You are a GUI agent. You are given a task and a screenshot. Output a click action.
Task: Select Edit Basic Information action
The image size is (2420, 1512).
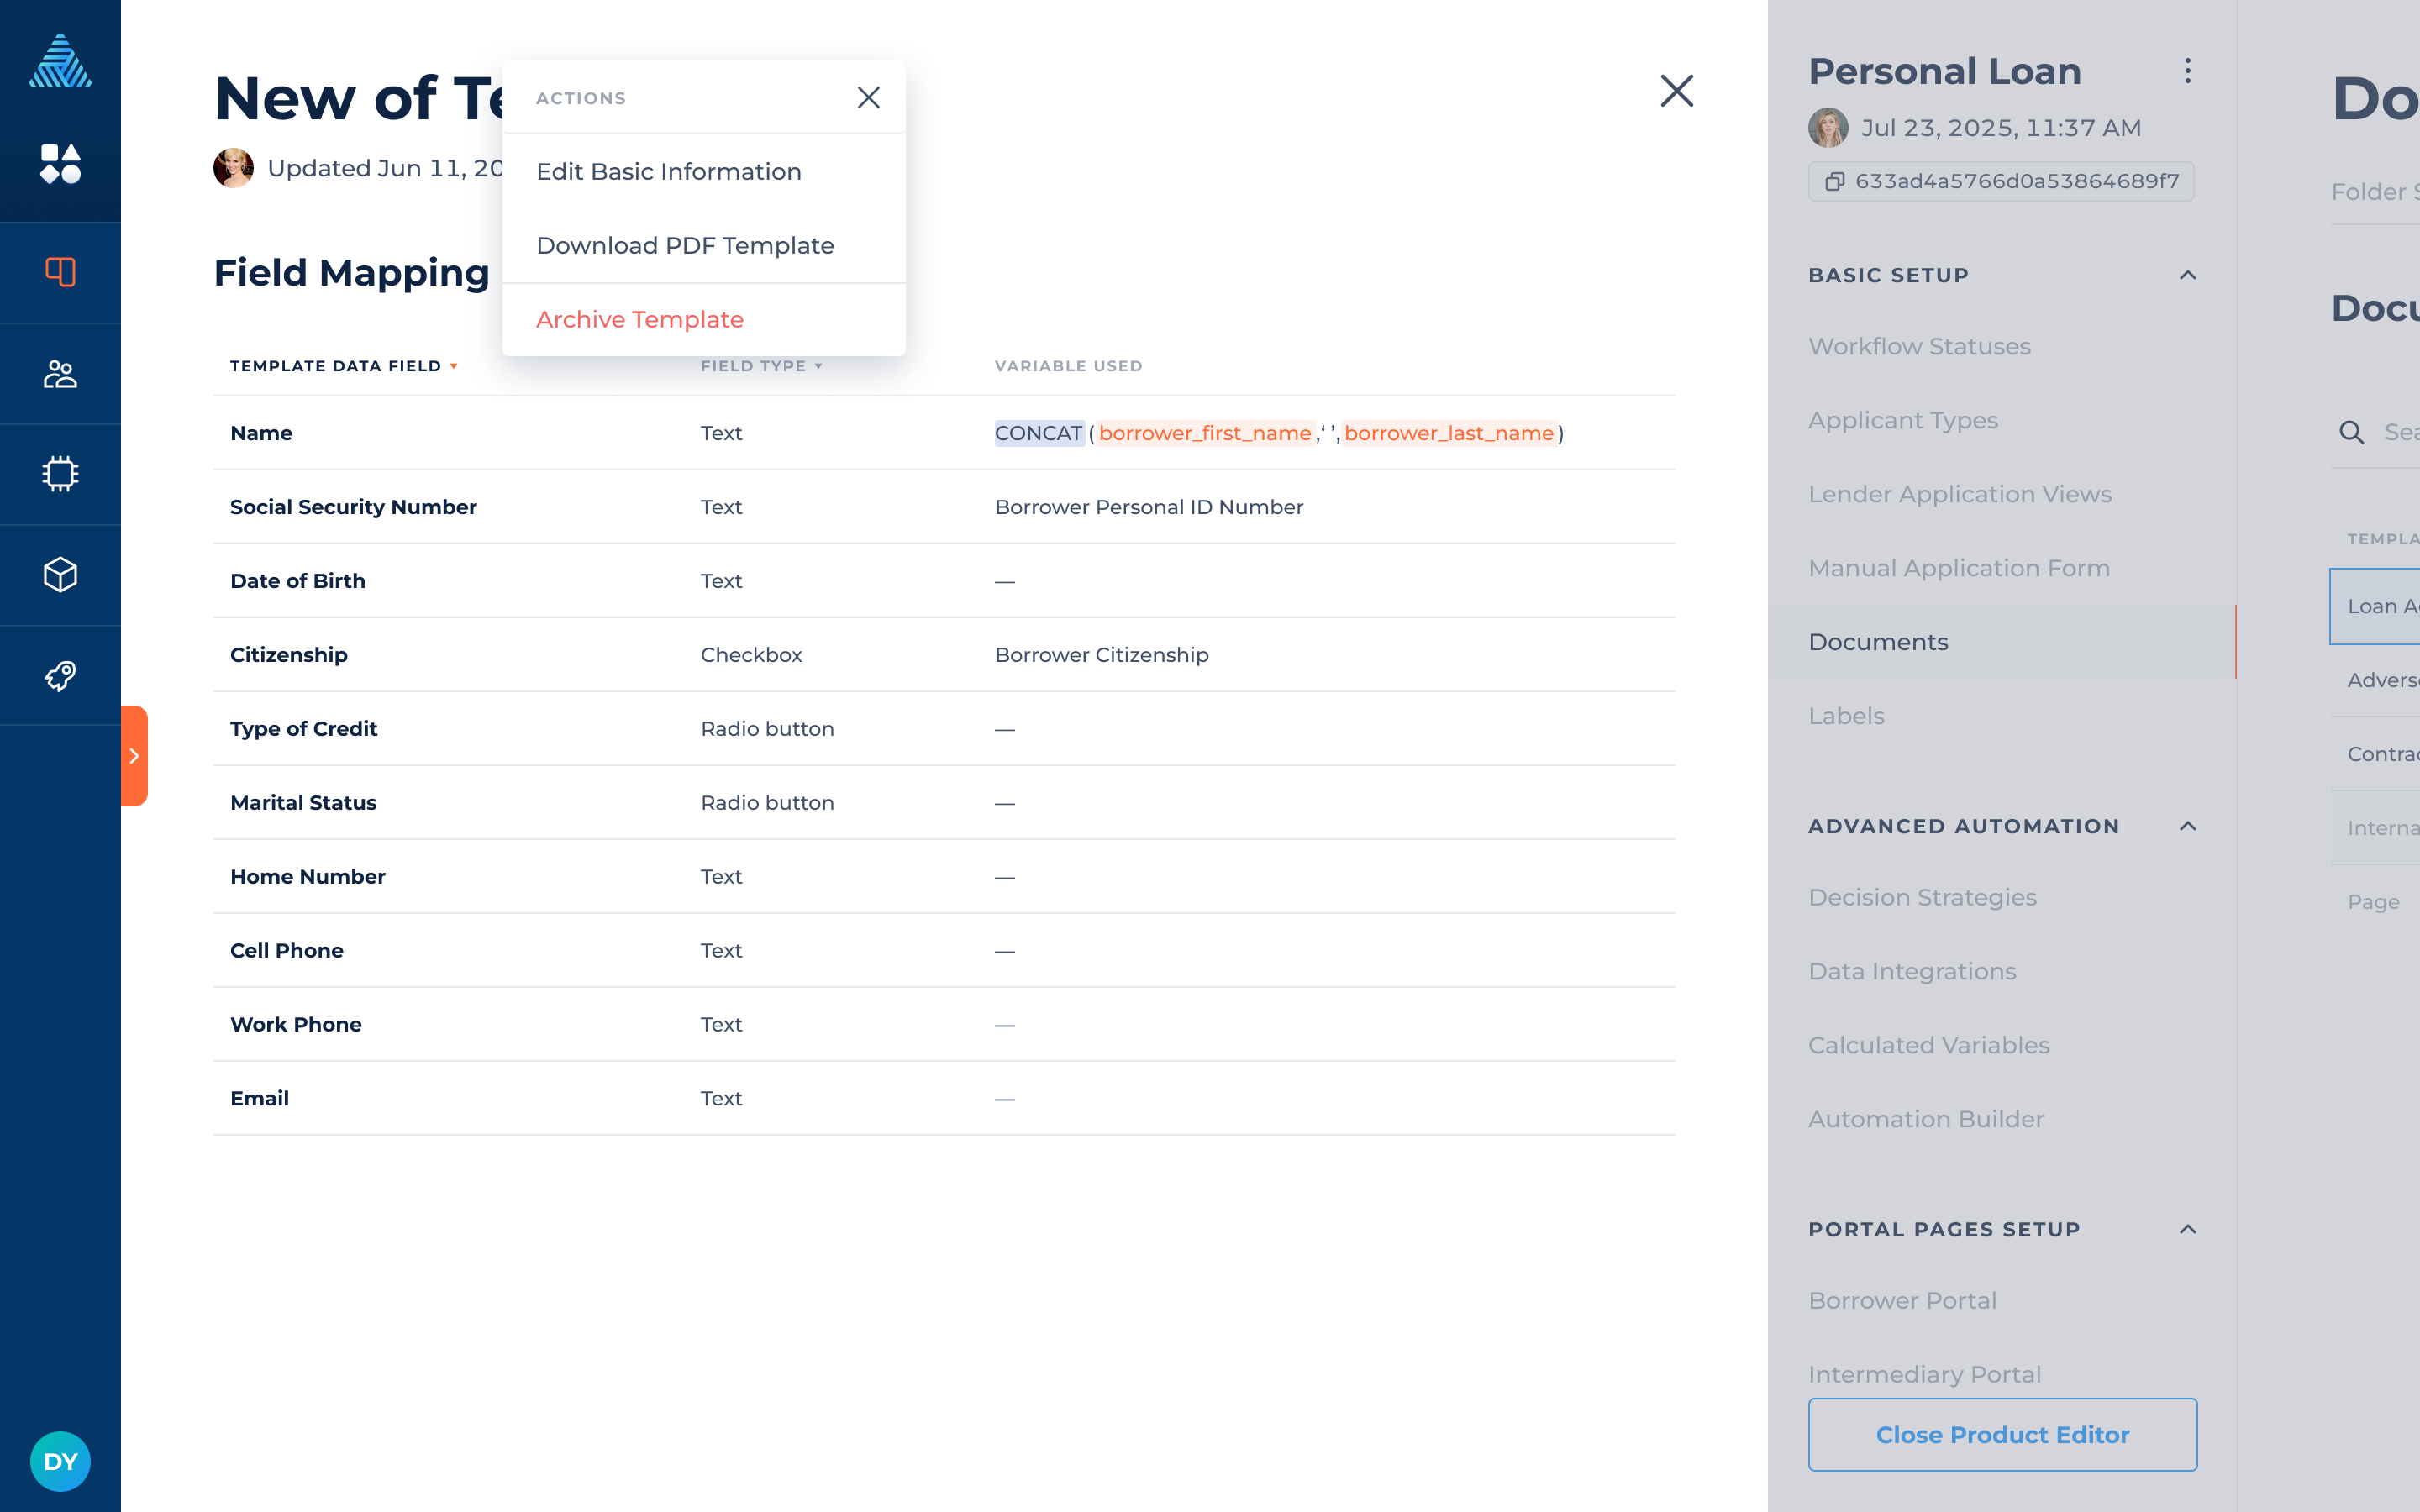pos(668,172)
